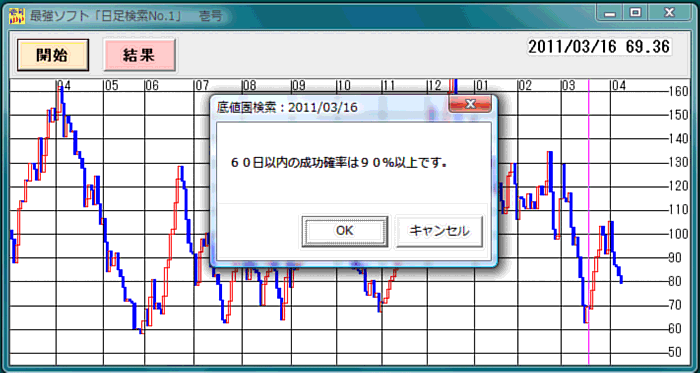Image resolution: width=700 pixels, height=373 pixels.
Task: Click the 開始 start button
Action: pyautogui.click(x=53, y=55)
